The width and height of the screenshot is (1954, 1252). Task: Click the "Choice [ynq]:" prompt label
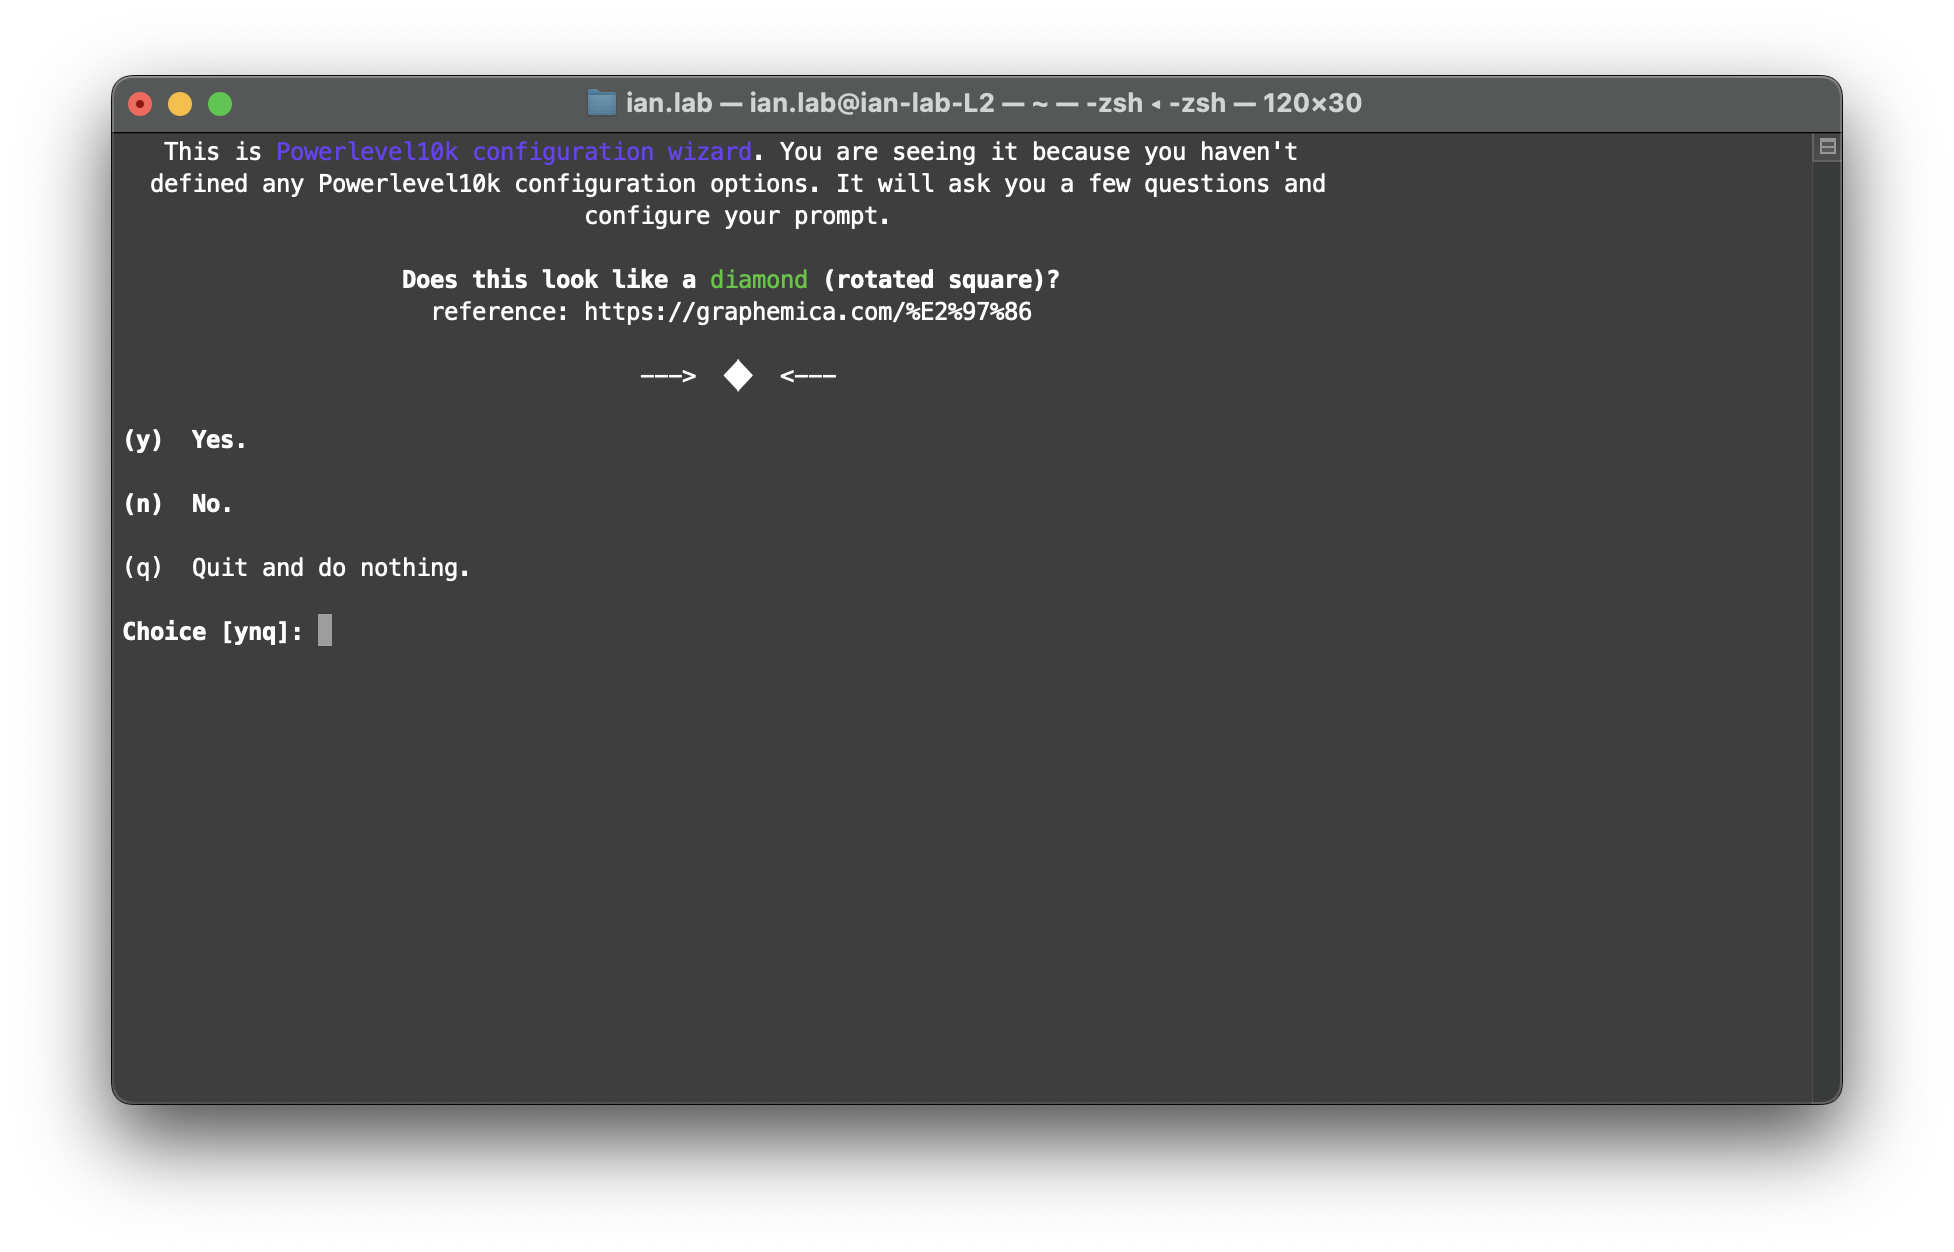[x=212, y=632]
